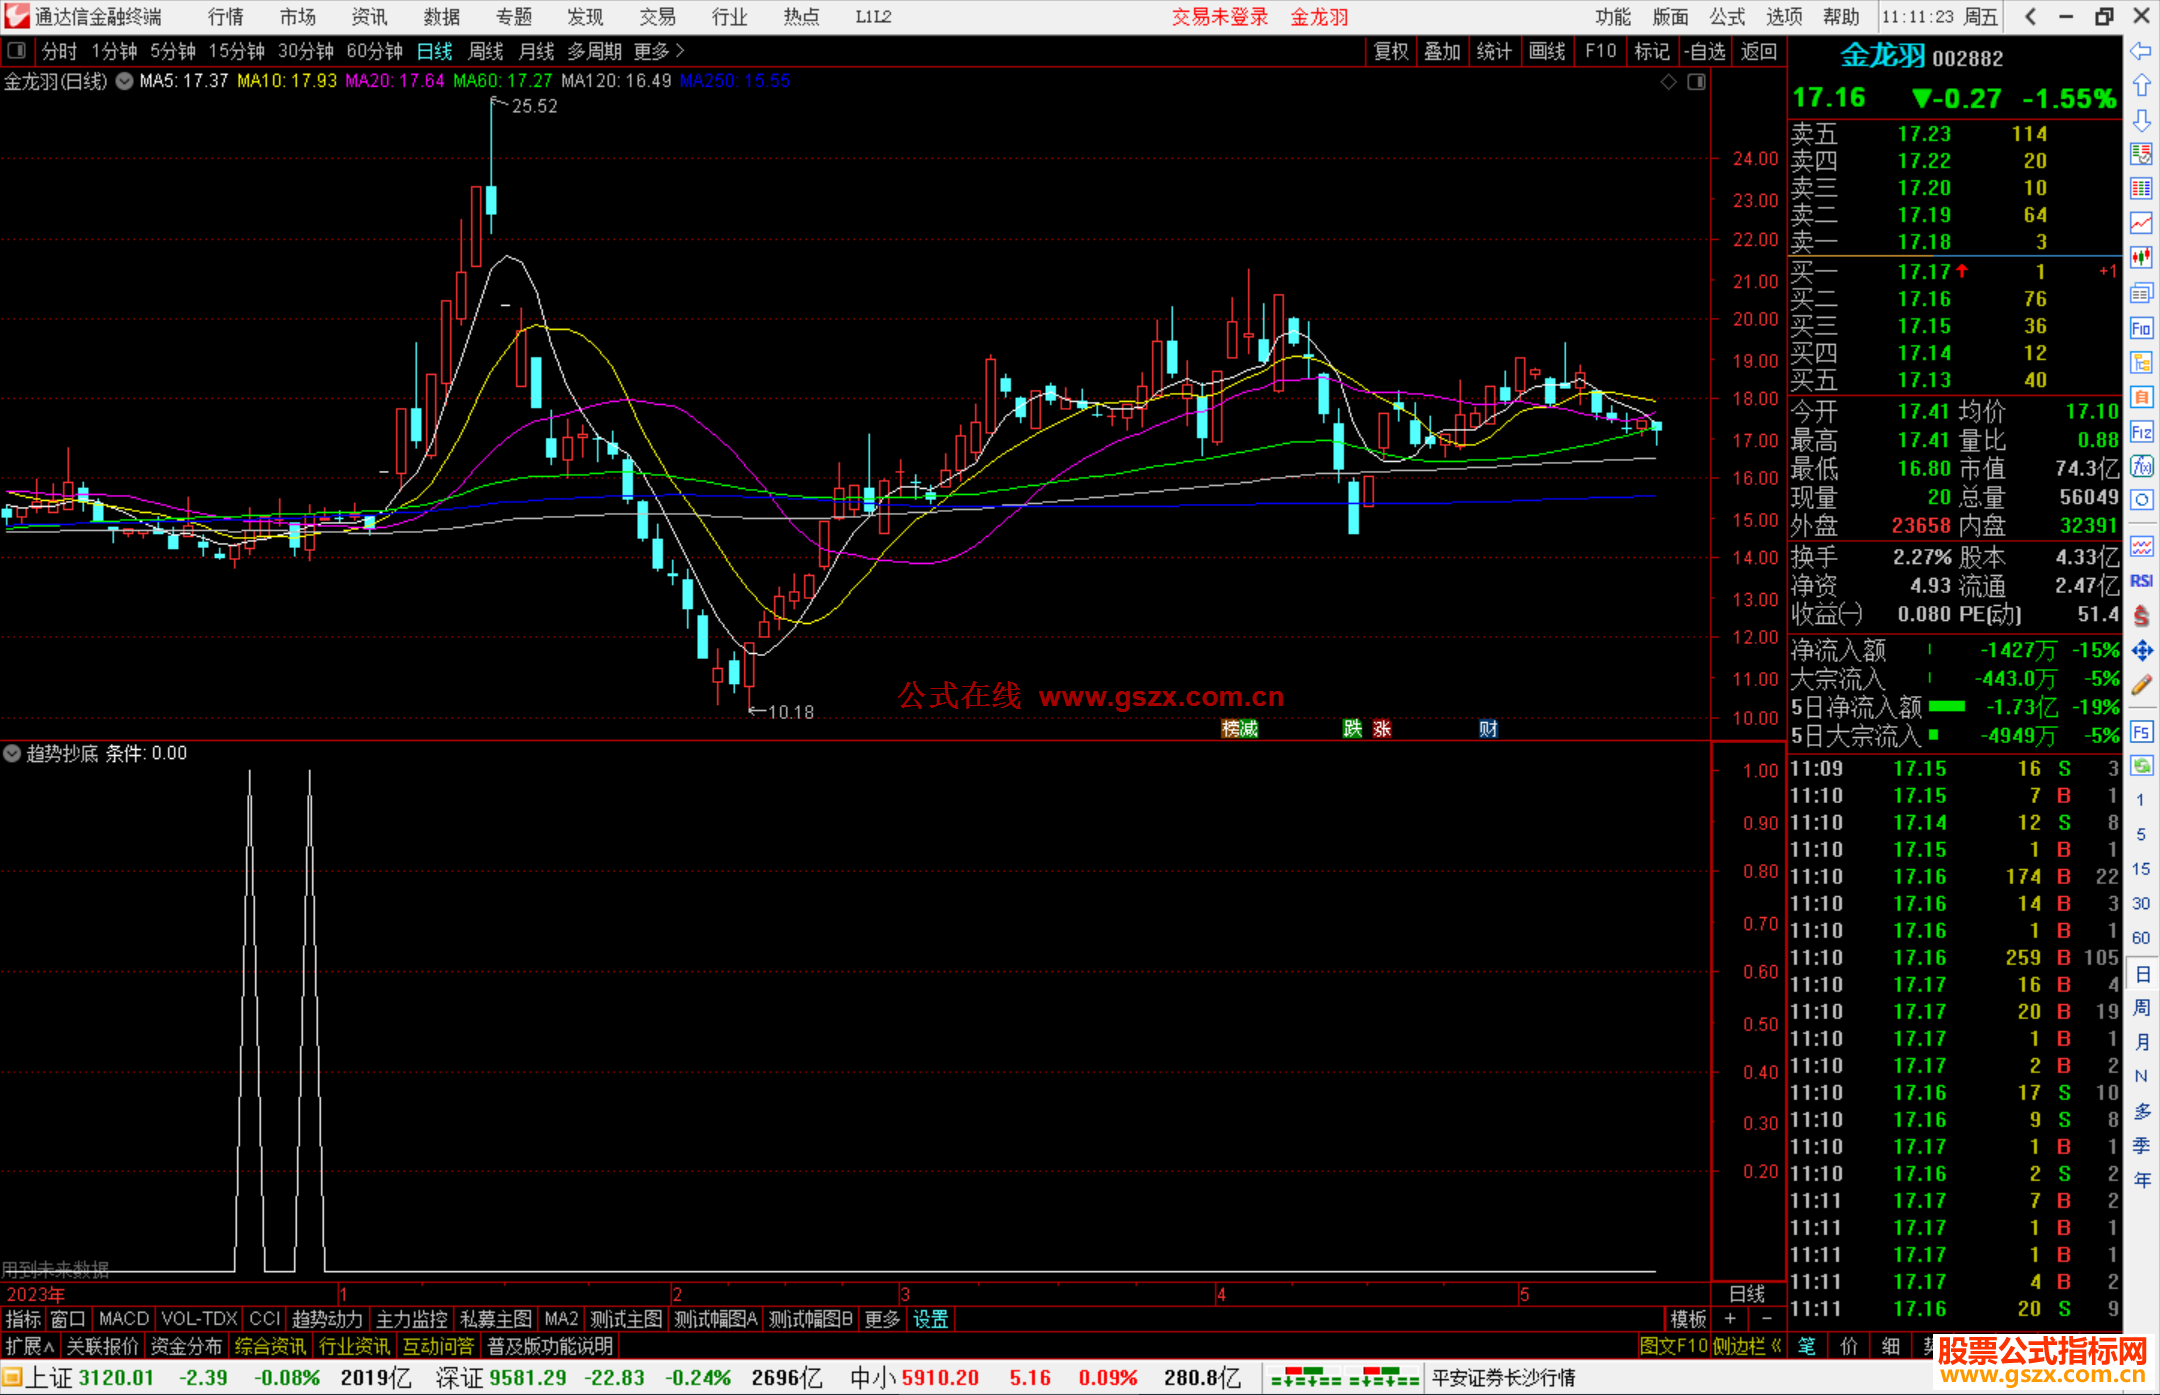Click the red-blue data grid sidebar icon
The height and width of the screenshot is (1395, 2160).
(2141, 188)
